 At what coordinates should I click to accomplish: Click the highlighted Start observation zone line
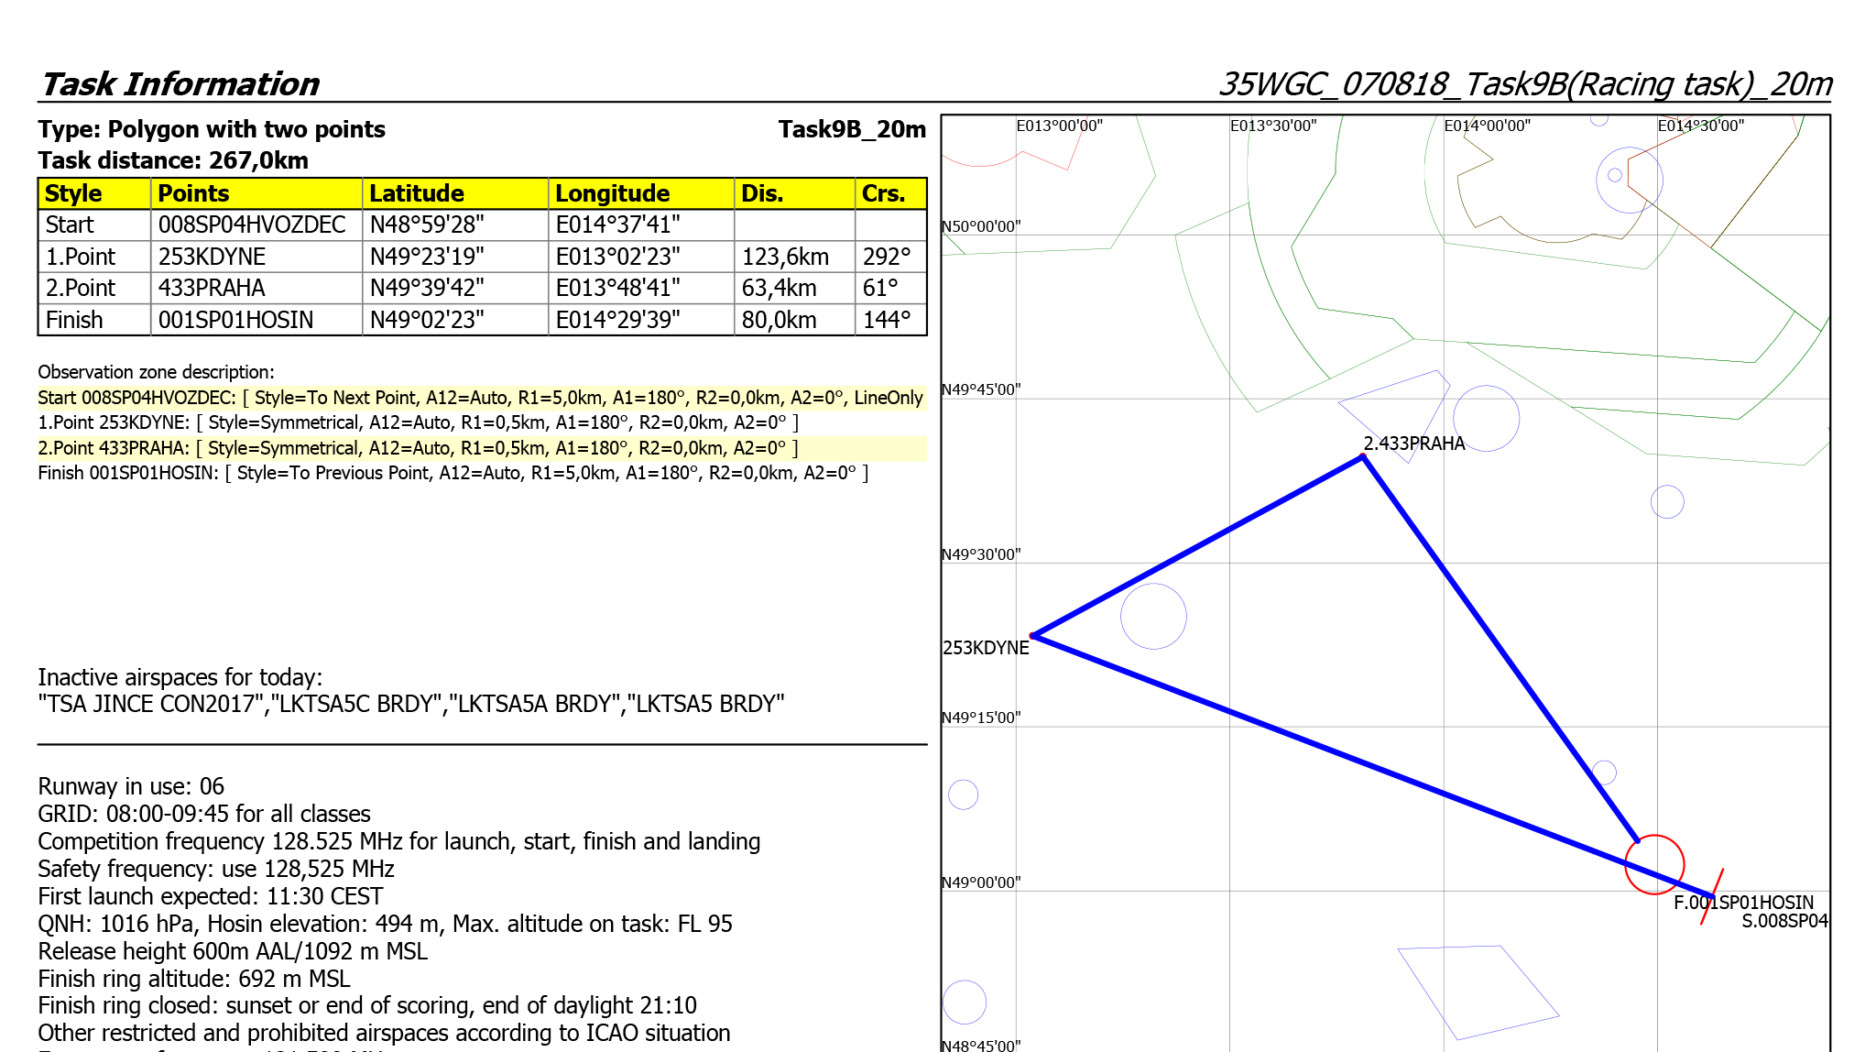tap(480, 397)
